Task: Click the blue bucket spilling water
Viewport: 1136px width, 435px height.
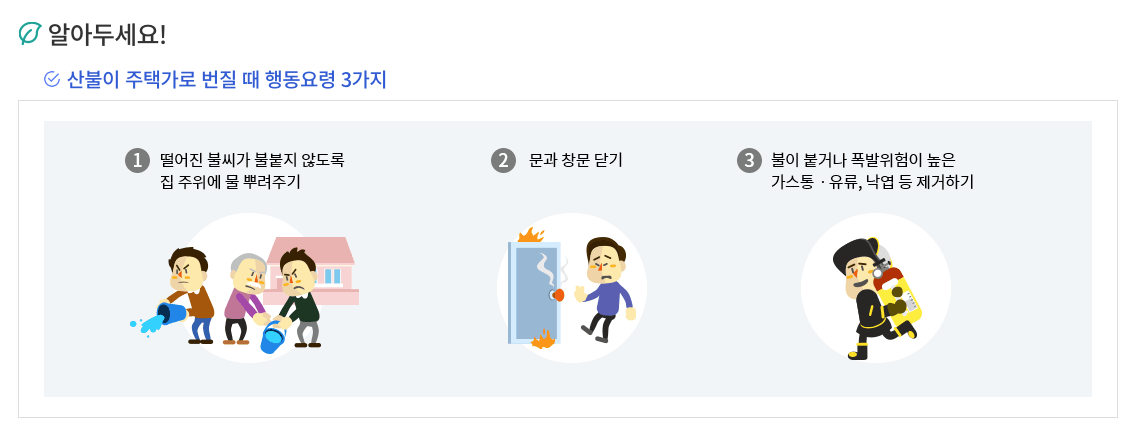Action: click(171, 314)
